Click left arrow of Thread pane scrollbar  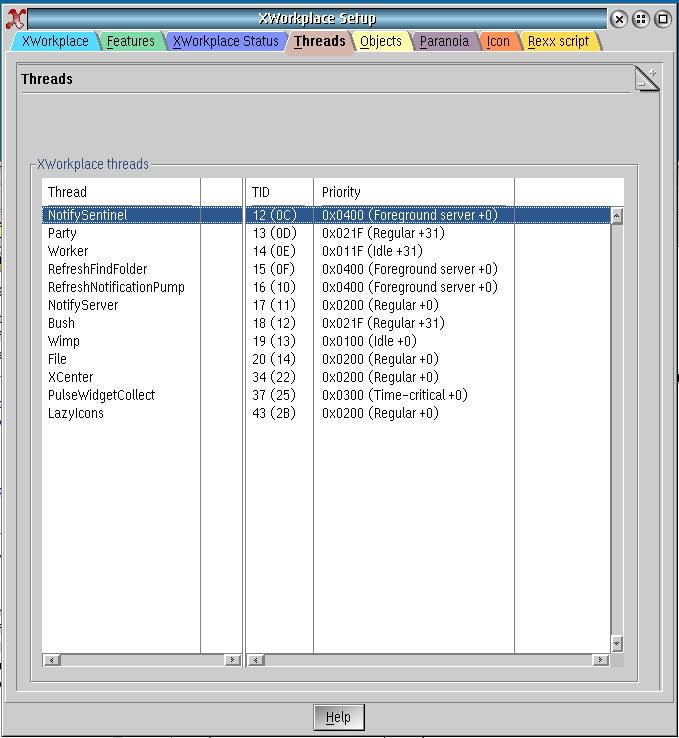click(52, 660)
